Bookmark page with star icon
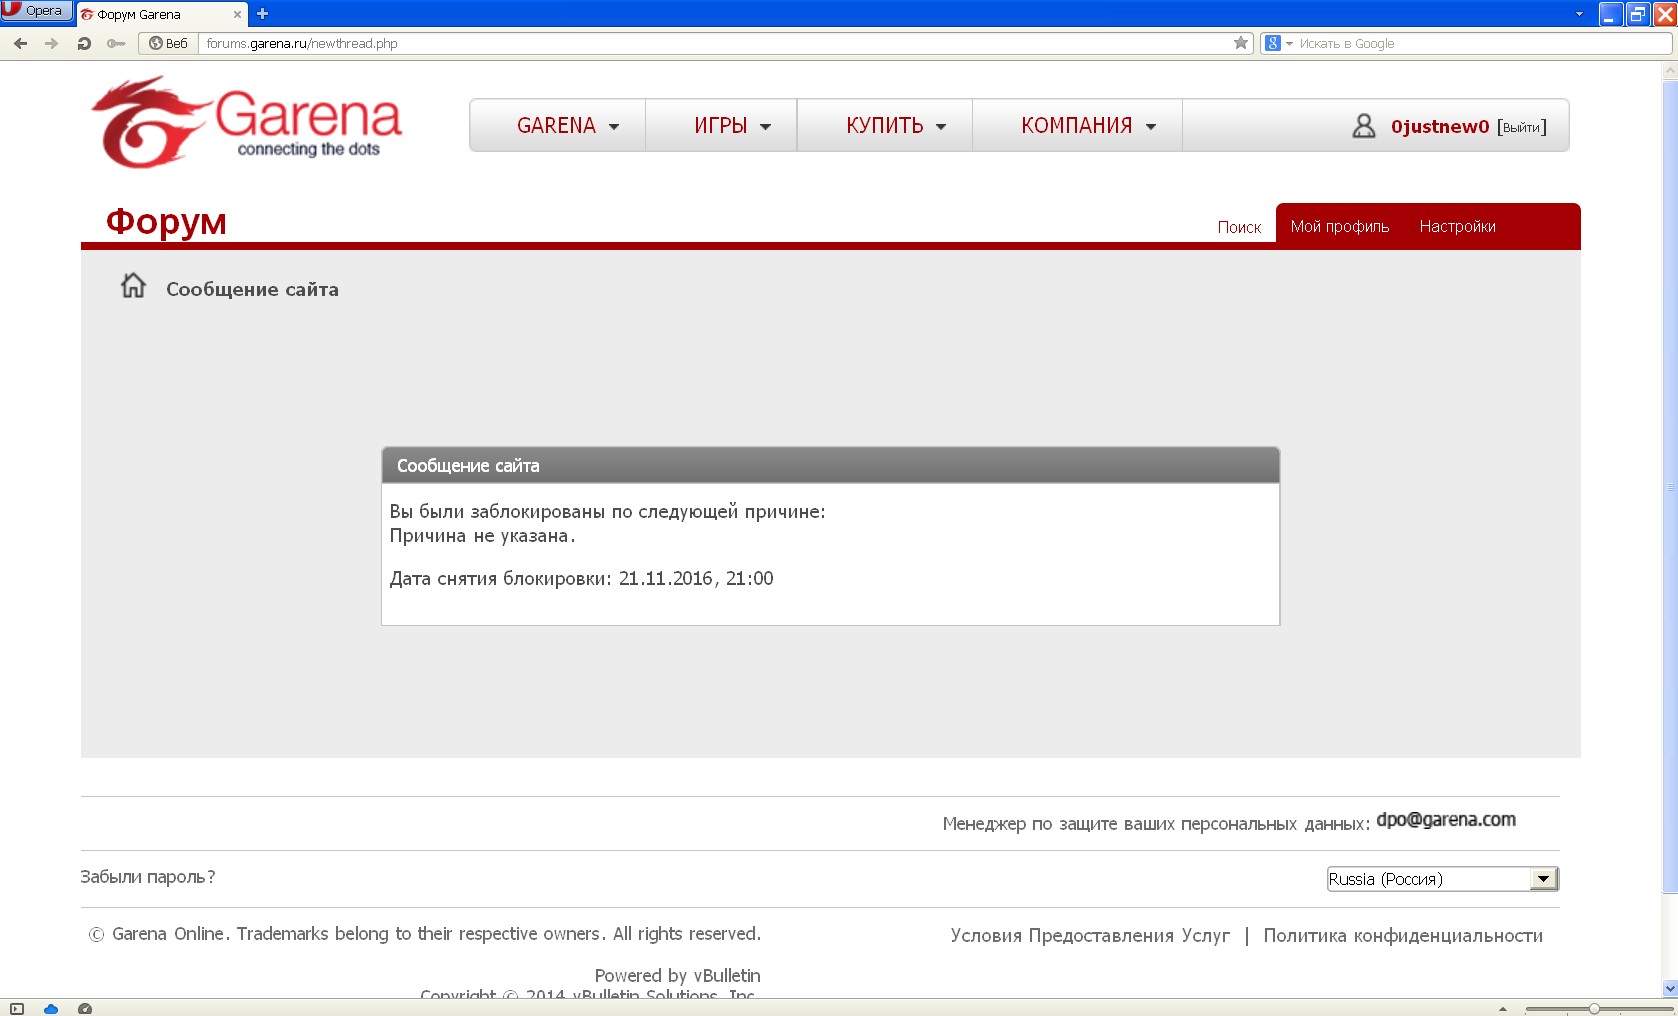 (1241, 43)
